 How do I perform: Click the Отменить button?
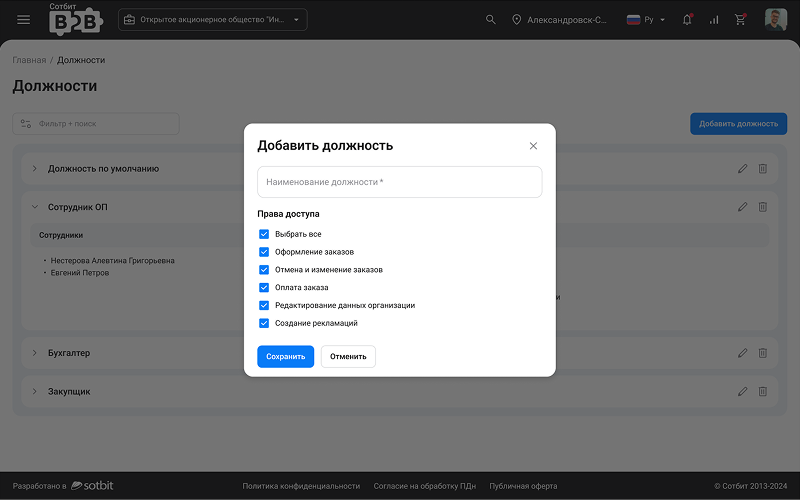pos(348,357)
